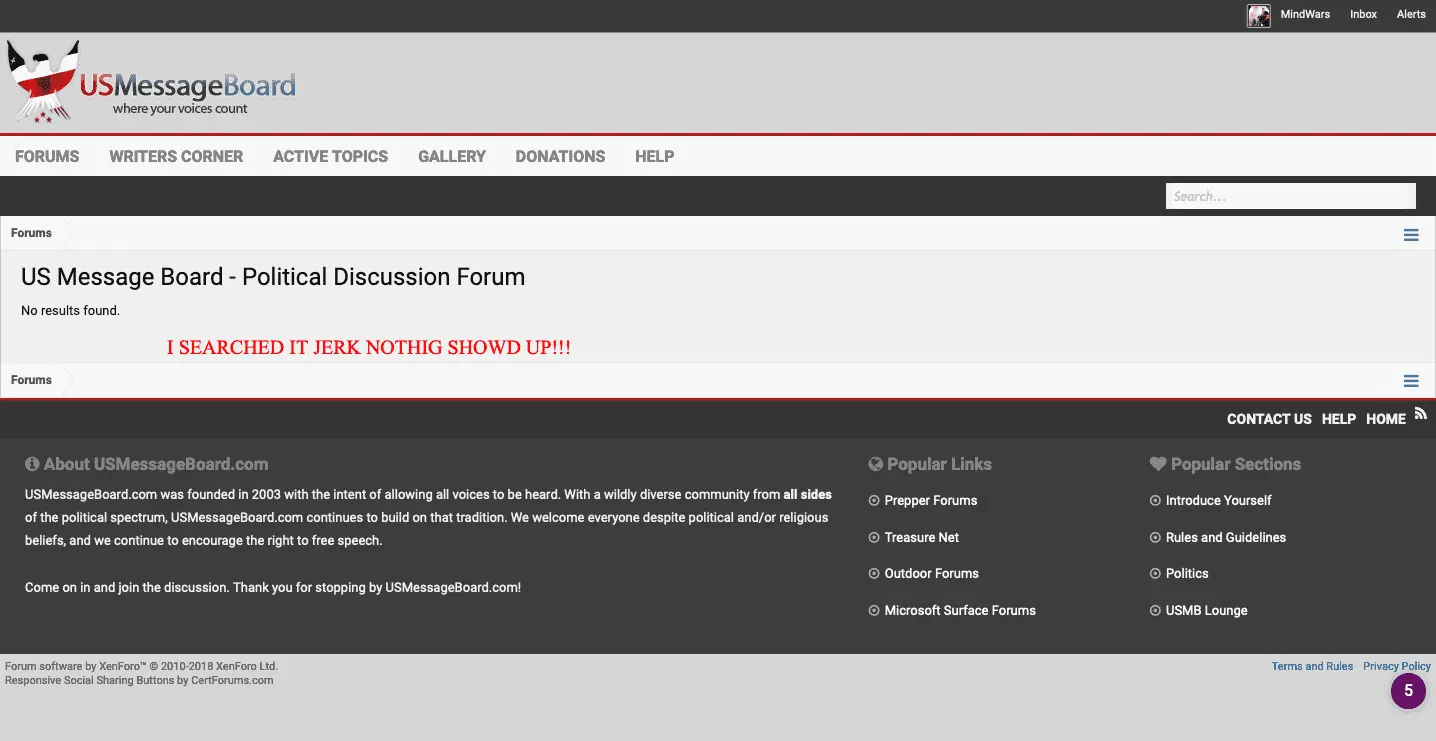Open the Gallery tab
Image resolution: width=1436 pixels, height=741 pixels.
pyautogui.click(x=452, y=156)
